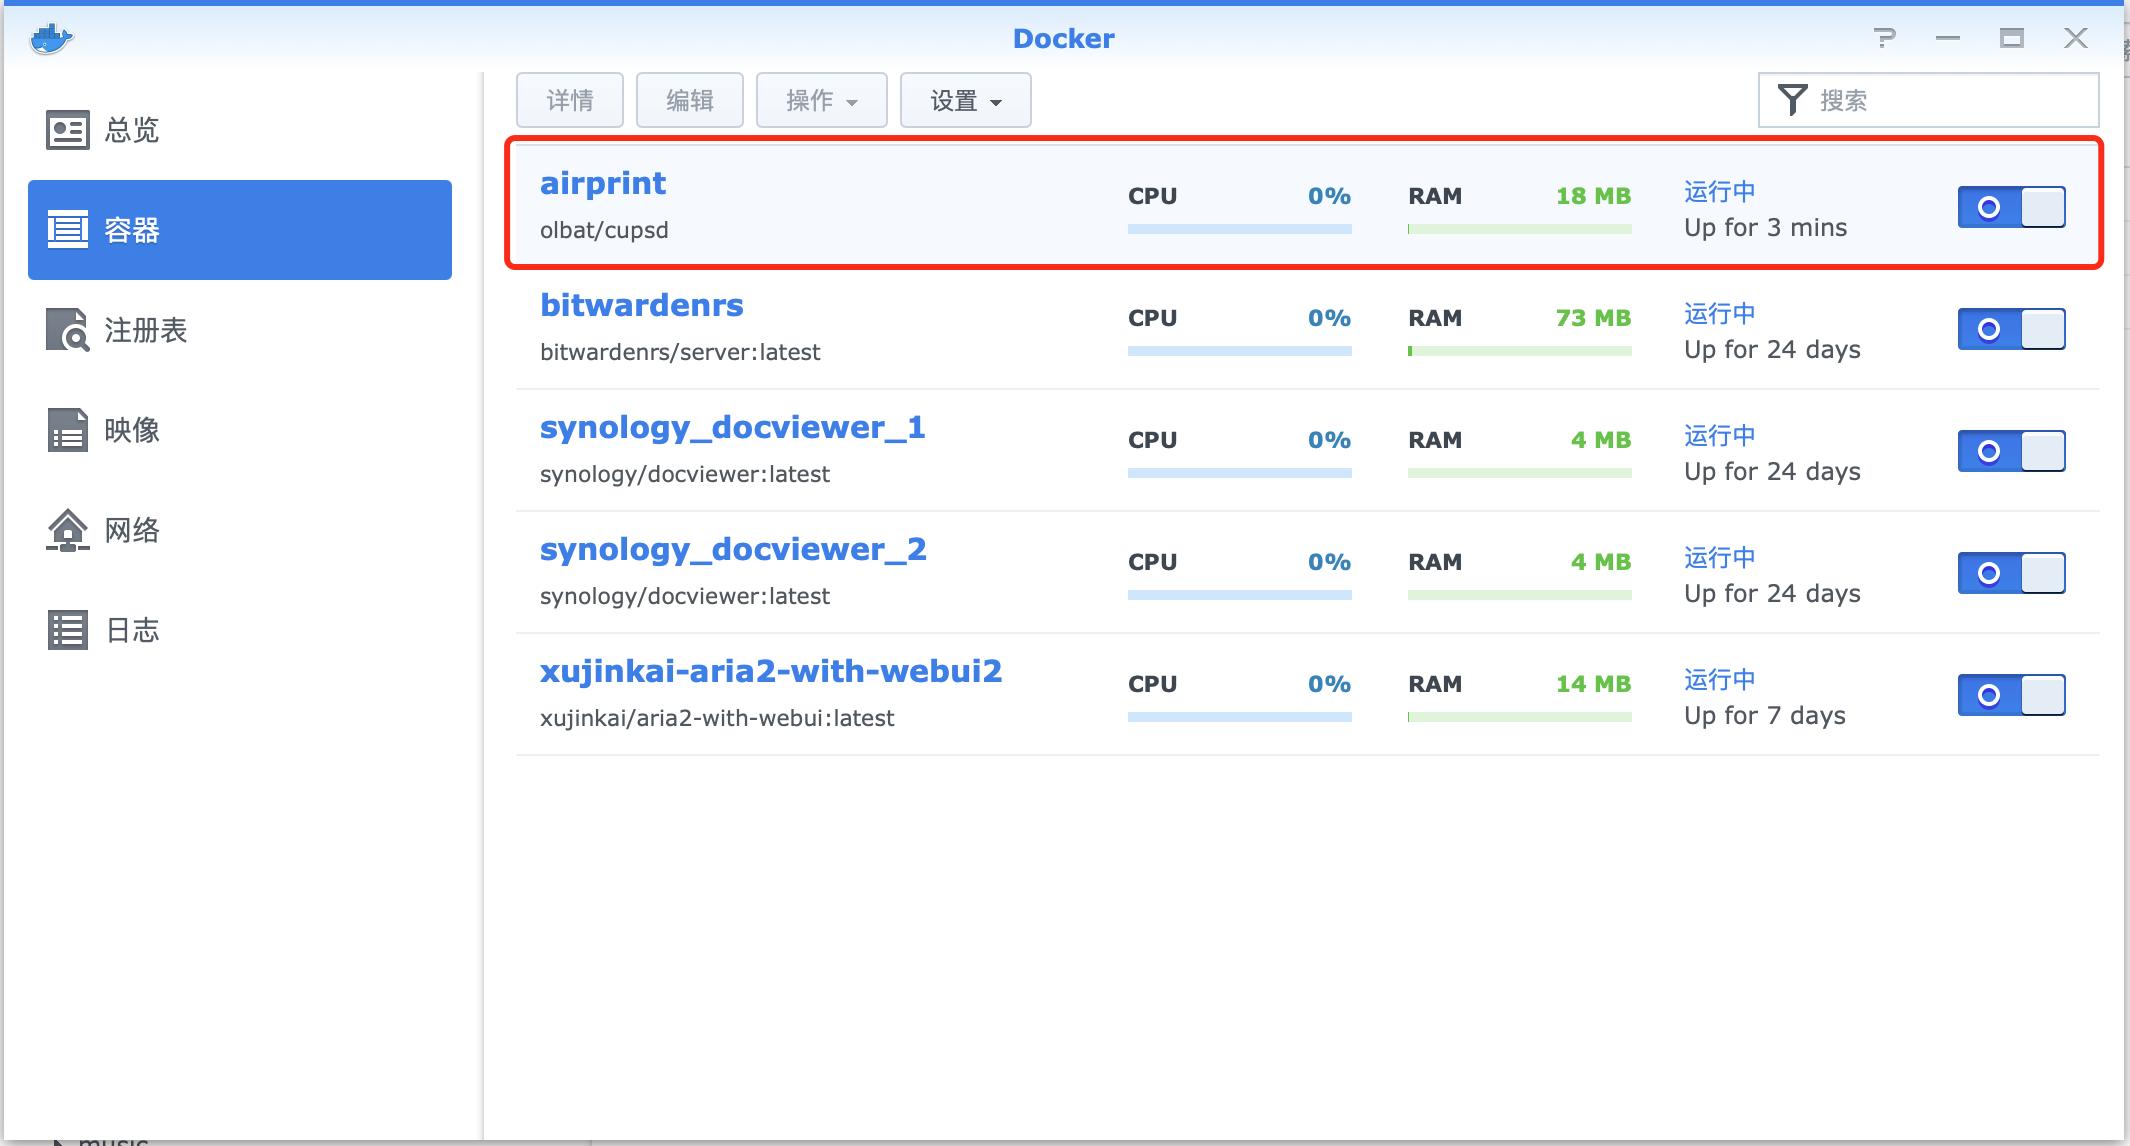Click the 日志 log icon
Screen dimensions: 2130x1146
coord(68,630)
